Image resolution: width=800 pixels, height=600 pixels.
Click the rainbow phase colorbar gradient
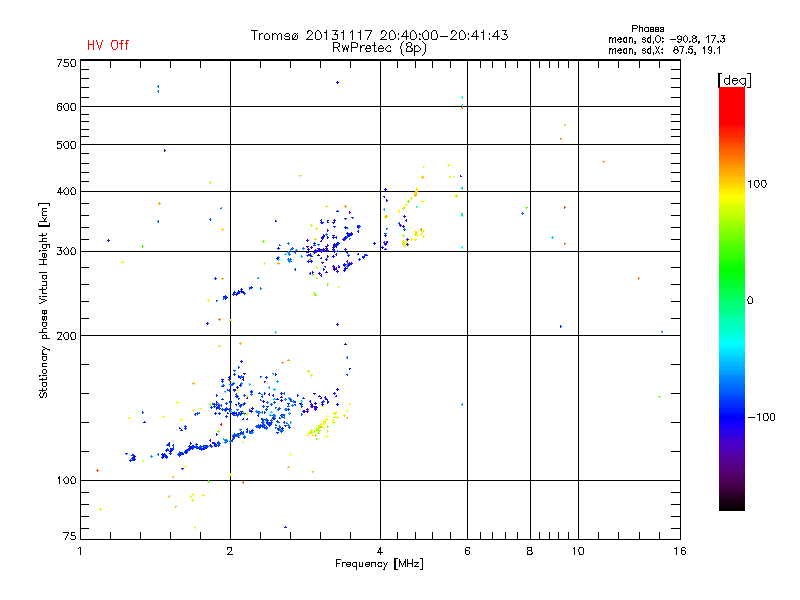pyautogui.click(x=732, y=298)
